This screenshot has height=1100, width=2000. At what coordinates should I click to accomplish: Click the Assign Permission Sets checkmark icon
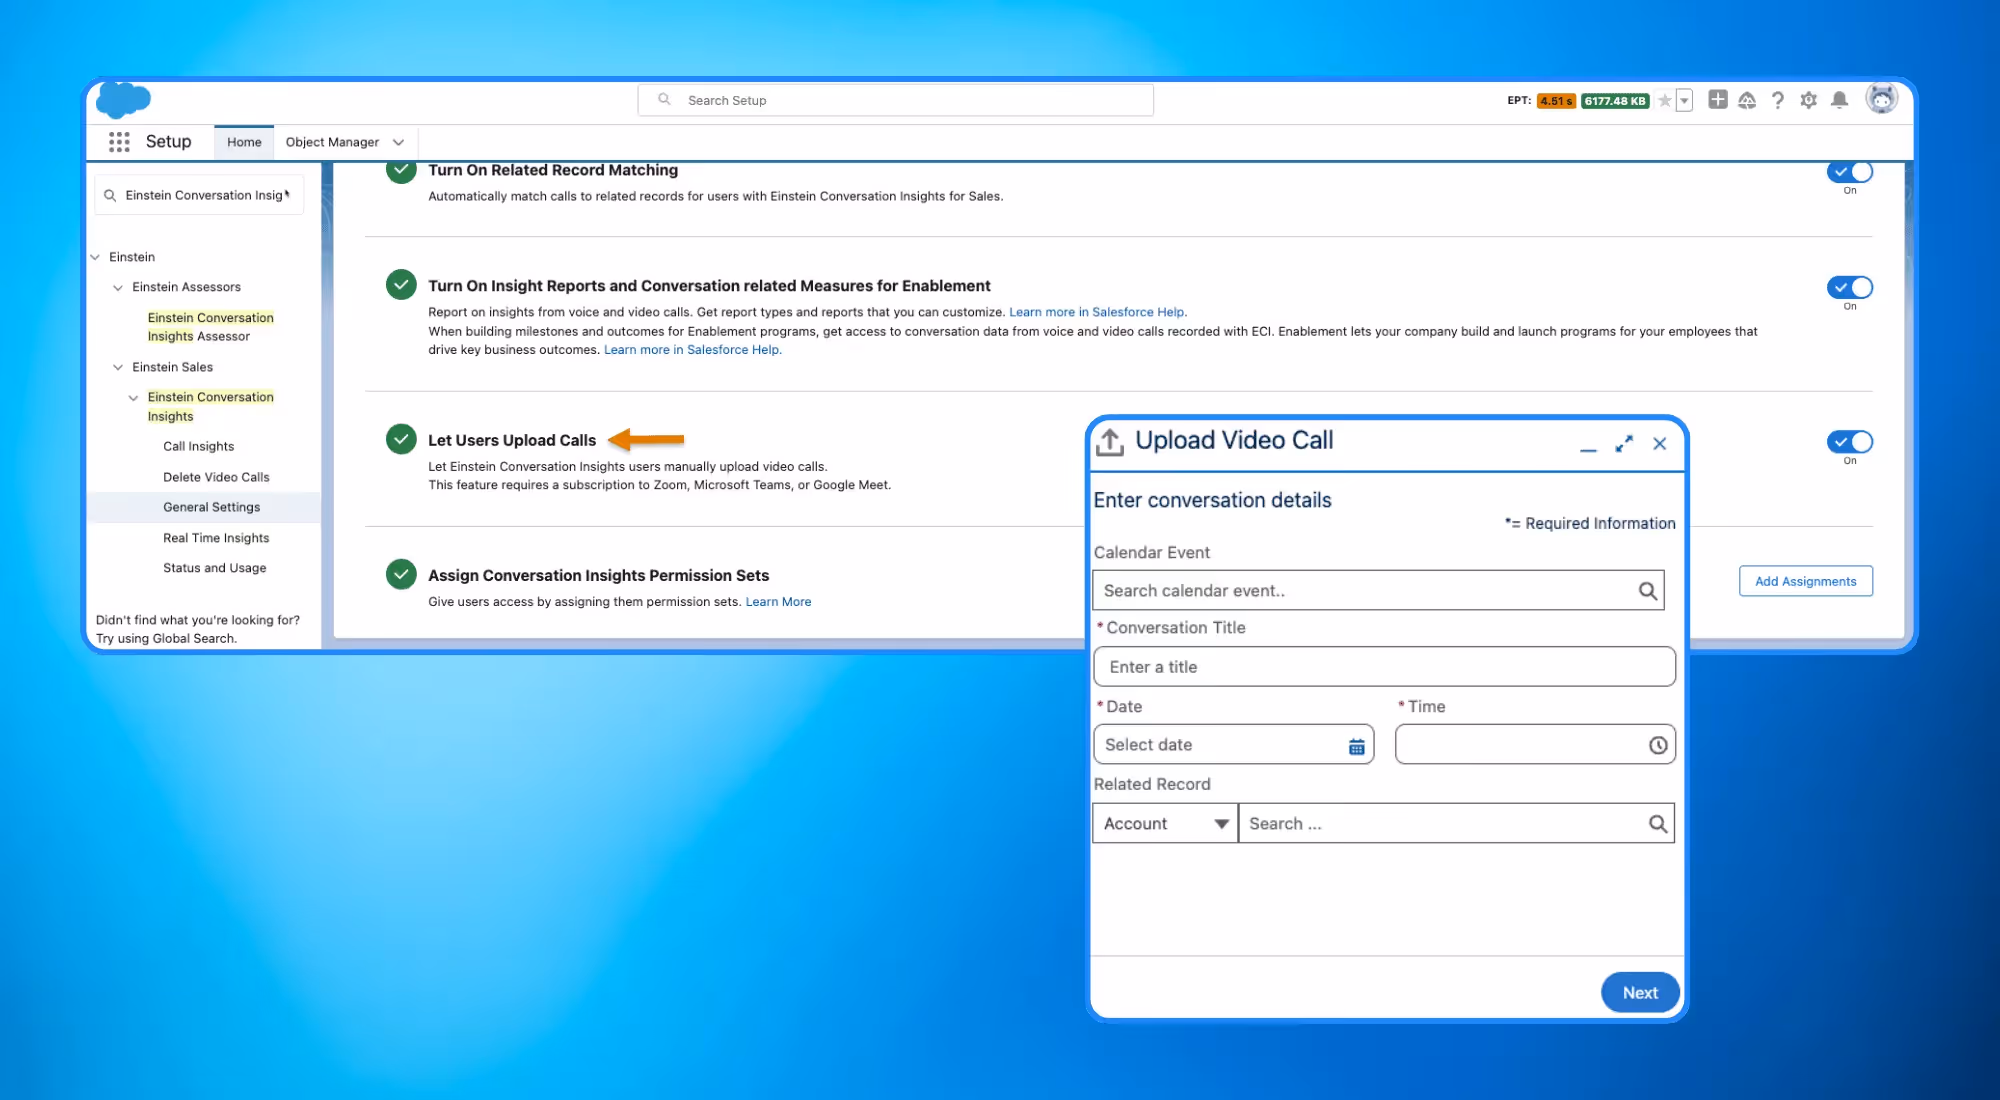pos(401,574)
